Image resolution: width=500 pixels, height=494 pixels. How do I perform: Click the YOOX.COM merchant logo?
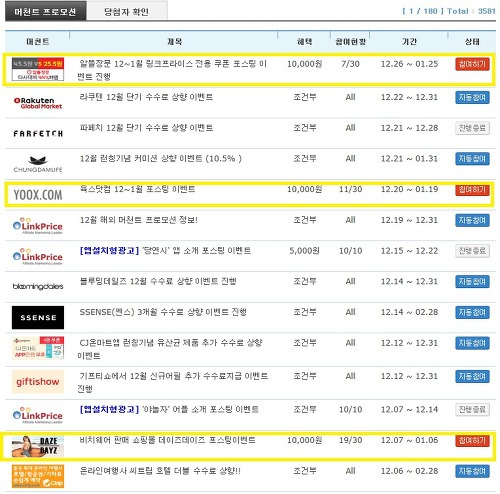coord(38,195)
